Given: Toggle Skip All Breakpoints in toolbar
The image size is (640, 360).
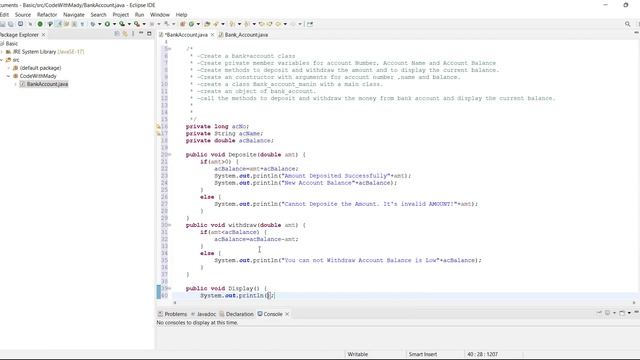Looking at the screenshot, I should (x=30, y=24).
